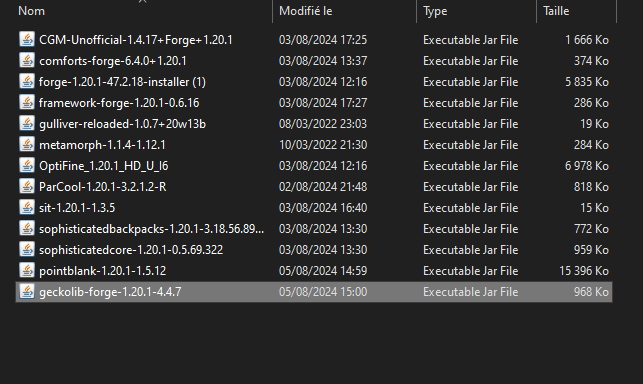Select the Jar icon of sophisticatedcore-1.20.1-0.5.69.322
The height and width of the screenshot is (384, 643).
[27, 249]
